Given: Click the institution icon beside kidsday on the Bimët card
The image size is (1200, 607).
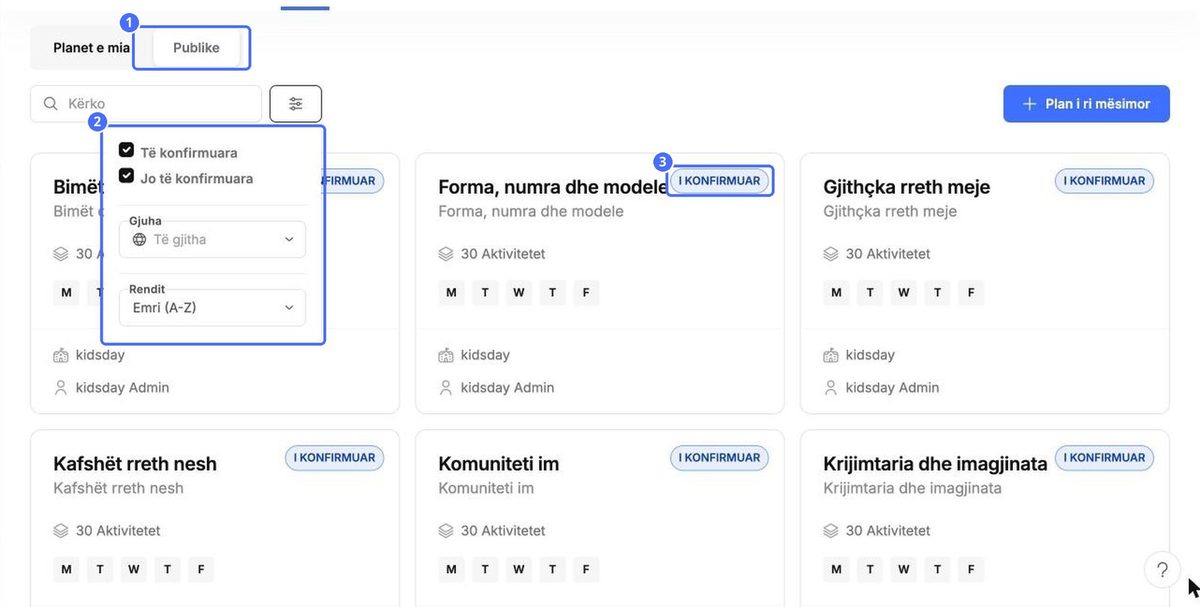Looking at the screenshot, I should pyautogui.click(x=61, y=355).
